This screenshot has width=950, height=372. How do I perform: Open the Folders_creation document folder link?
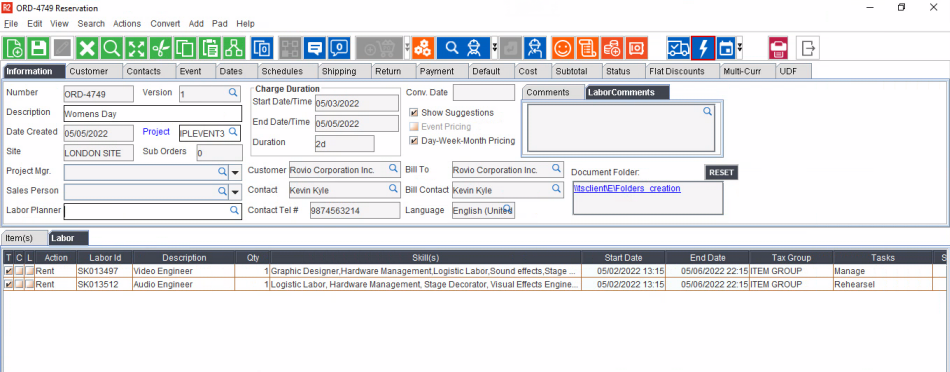point(627,188)
